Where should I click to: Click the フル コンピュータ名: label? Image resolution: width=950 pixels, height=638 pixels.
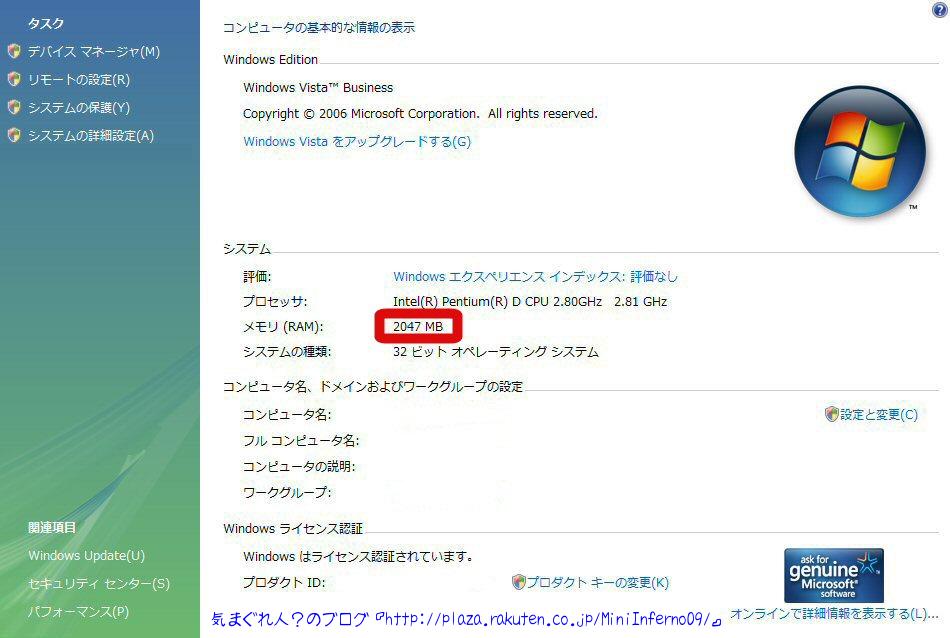301,440
